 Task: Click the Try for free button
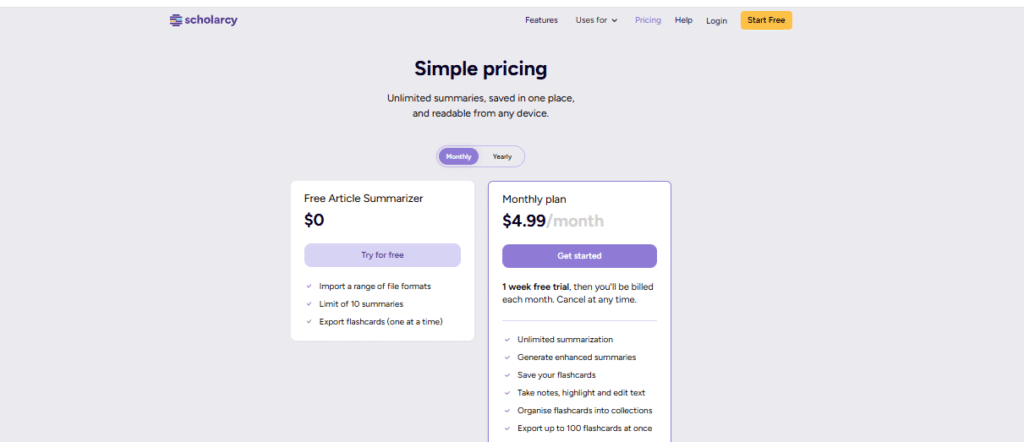click(x=383, y=255)
